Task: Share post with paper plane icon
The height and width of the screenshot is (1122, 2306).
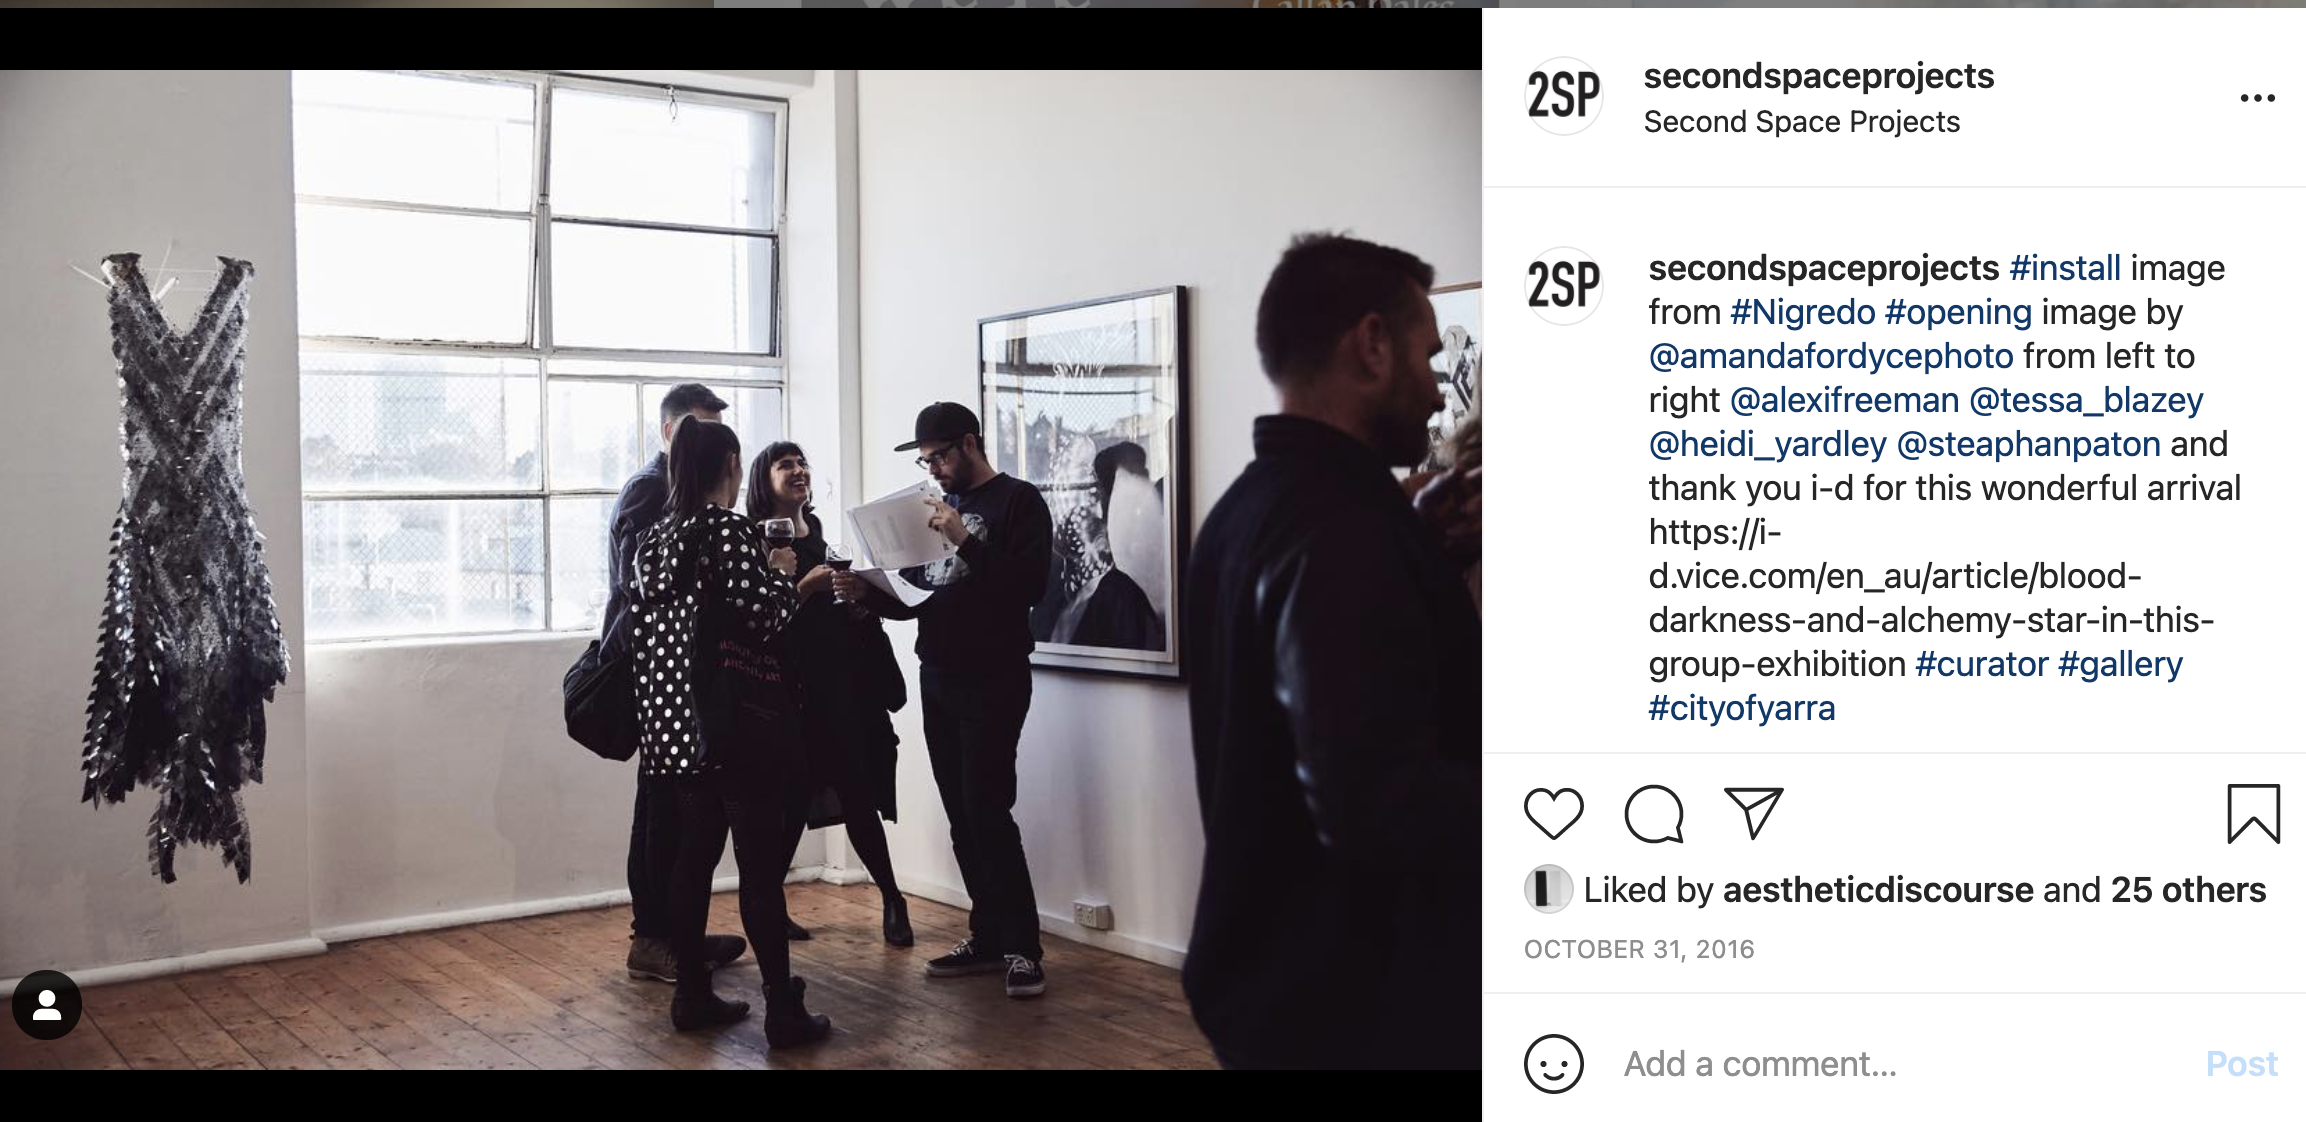Action: click(x=1753, y=813)
